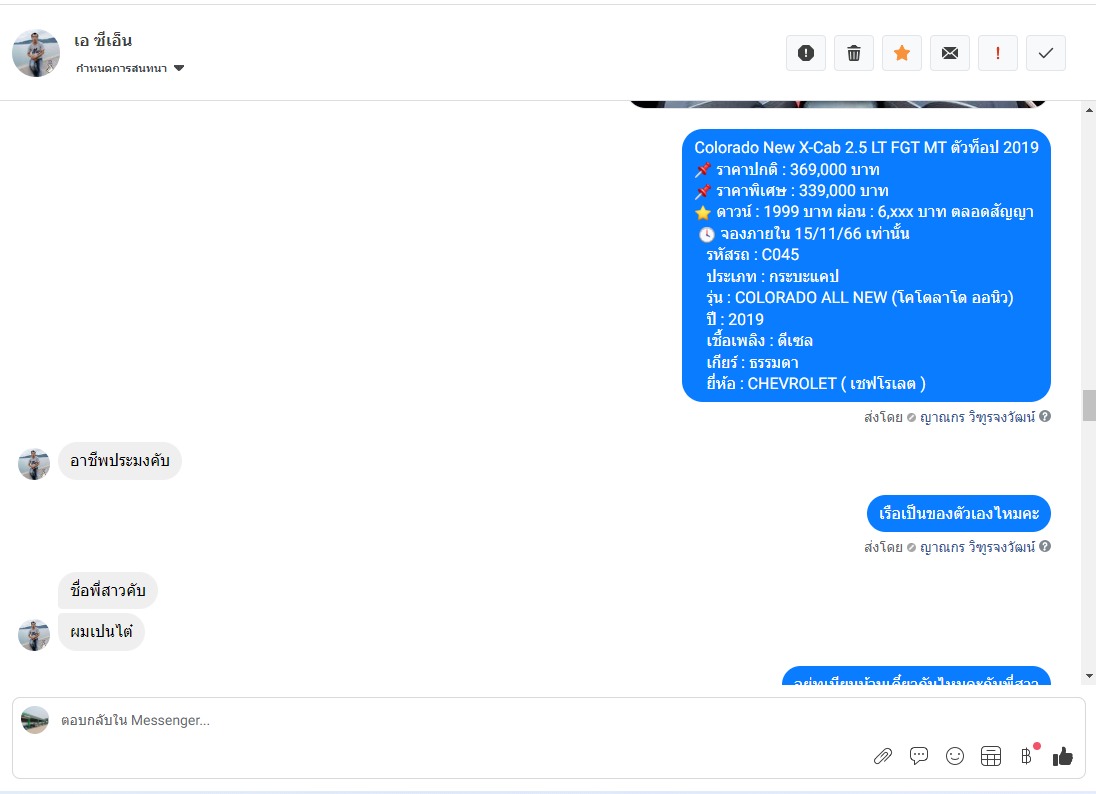The image size is (1096, 794).
Task: Open saved replies speech bubble icon
Action: coord(918,756)
